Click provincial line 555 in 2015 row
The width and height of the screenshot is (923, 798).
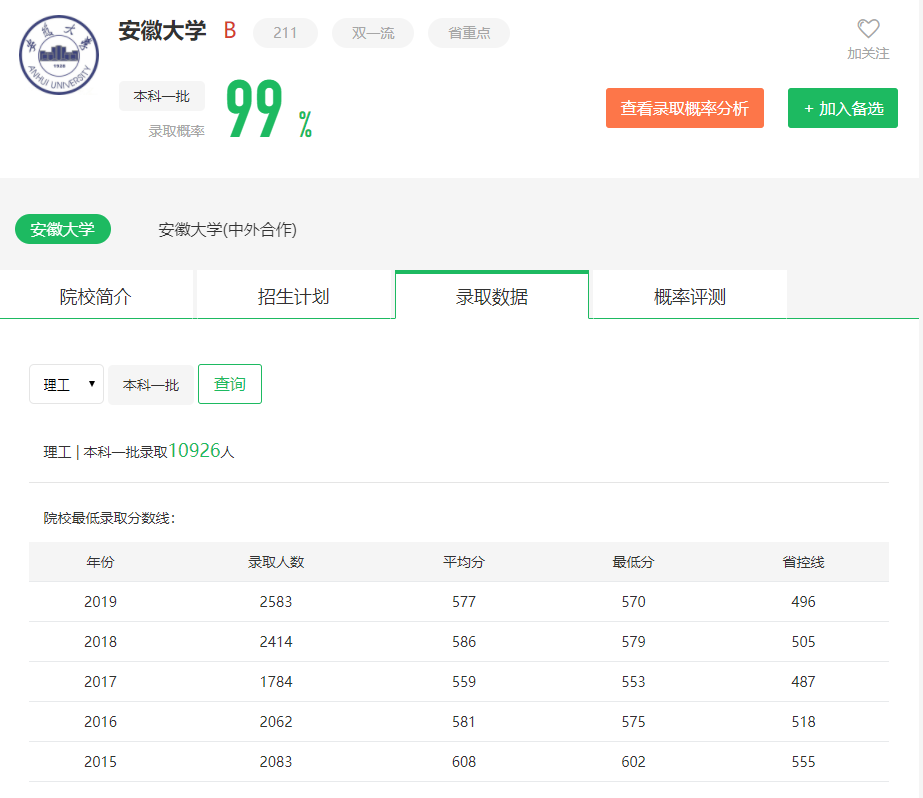tap(804, 762)
